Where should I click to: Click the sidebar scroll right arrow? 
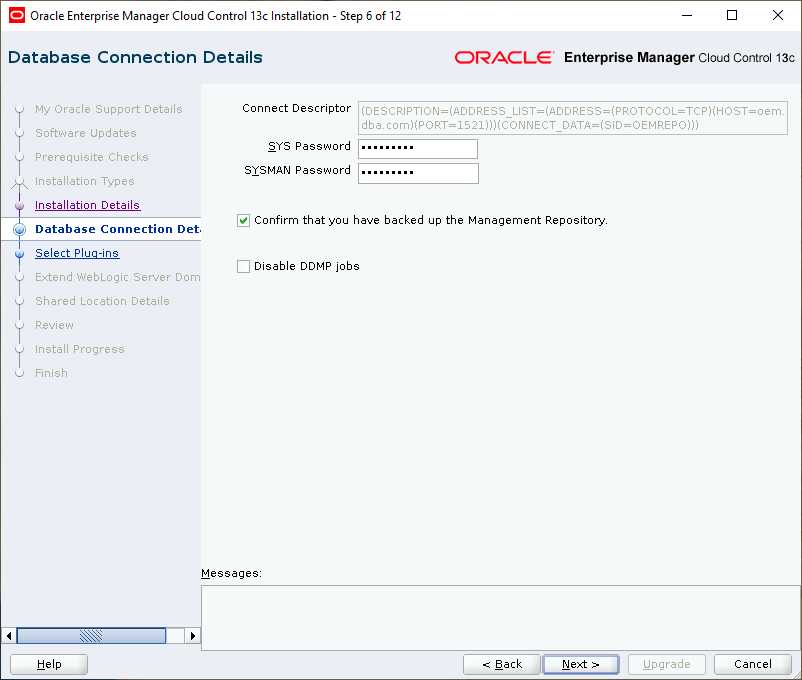[192, 635]
